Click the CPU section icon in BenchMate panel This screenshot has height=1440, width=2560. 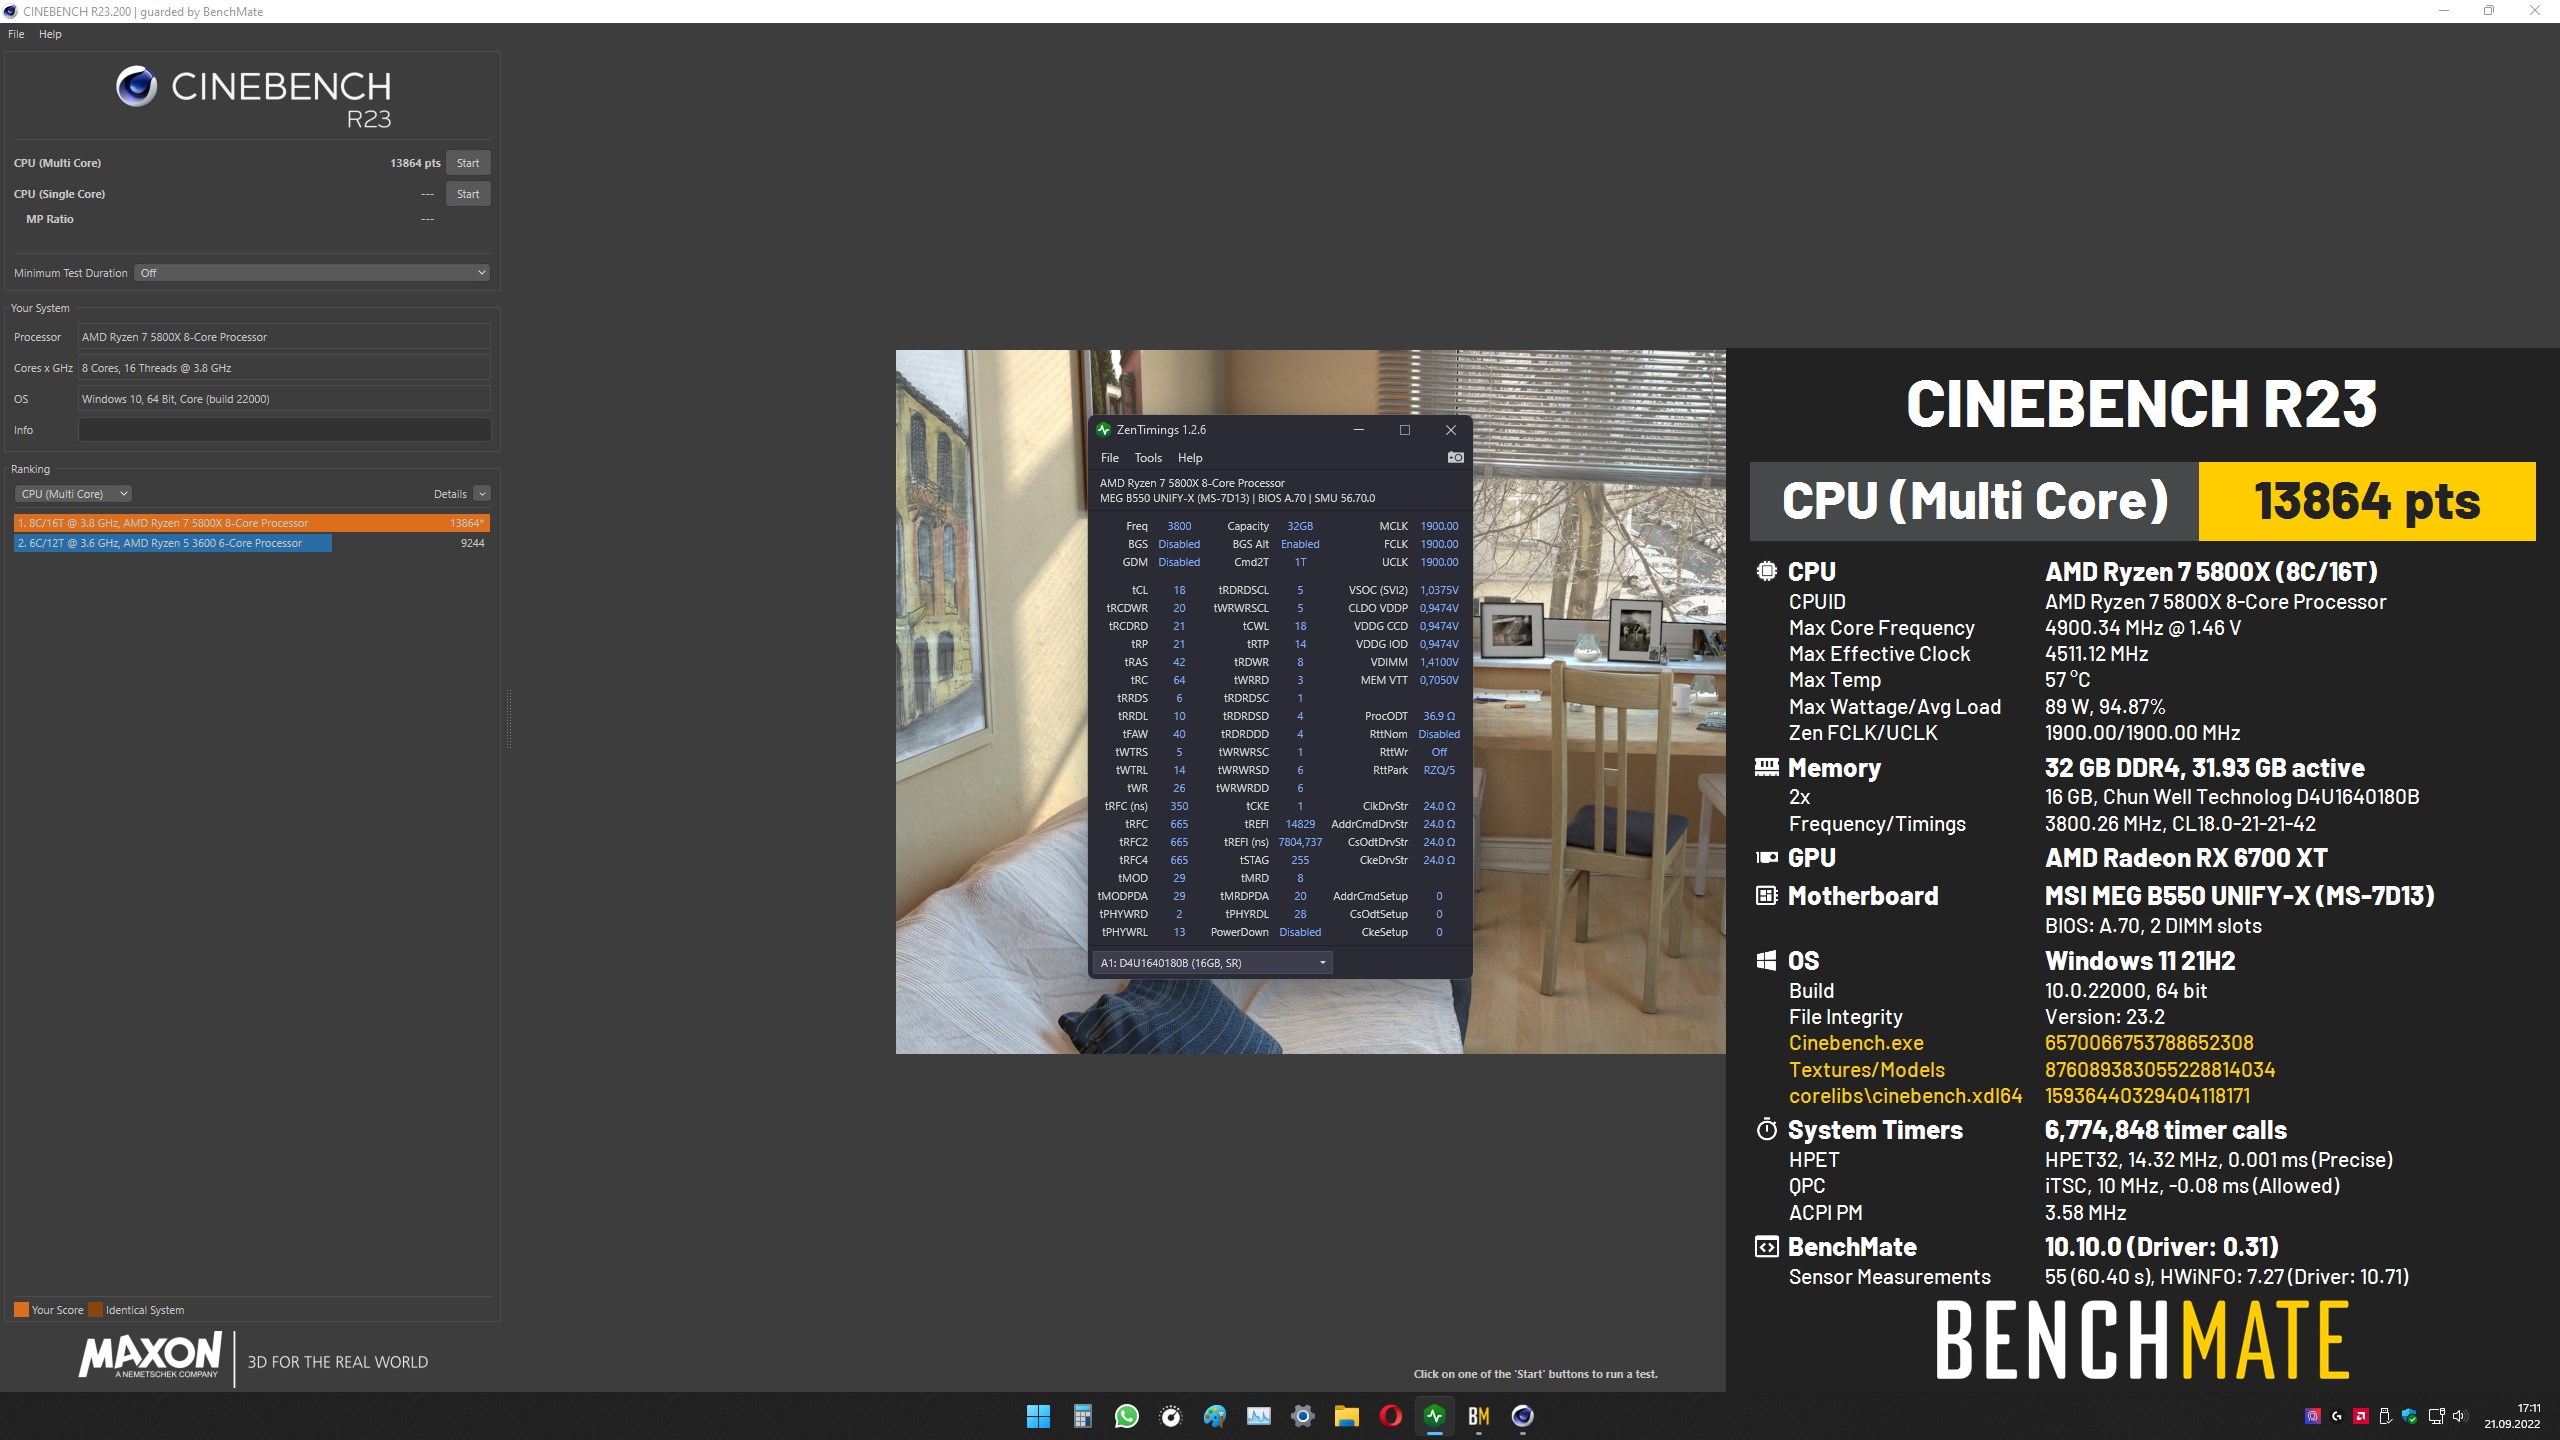(1766, 571)
